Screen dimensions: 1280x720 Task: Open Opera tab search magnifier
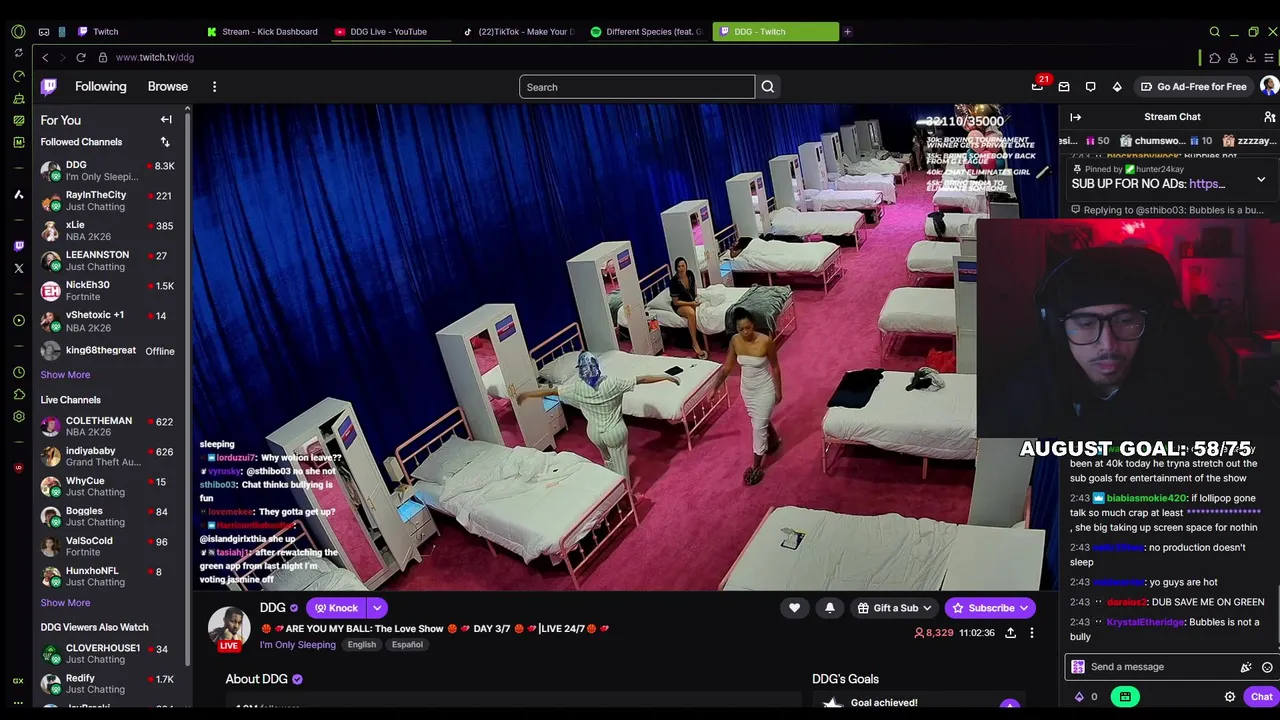pyautogui.click(x=1214, y=32)
